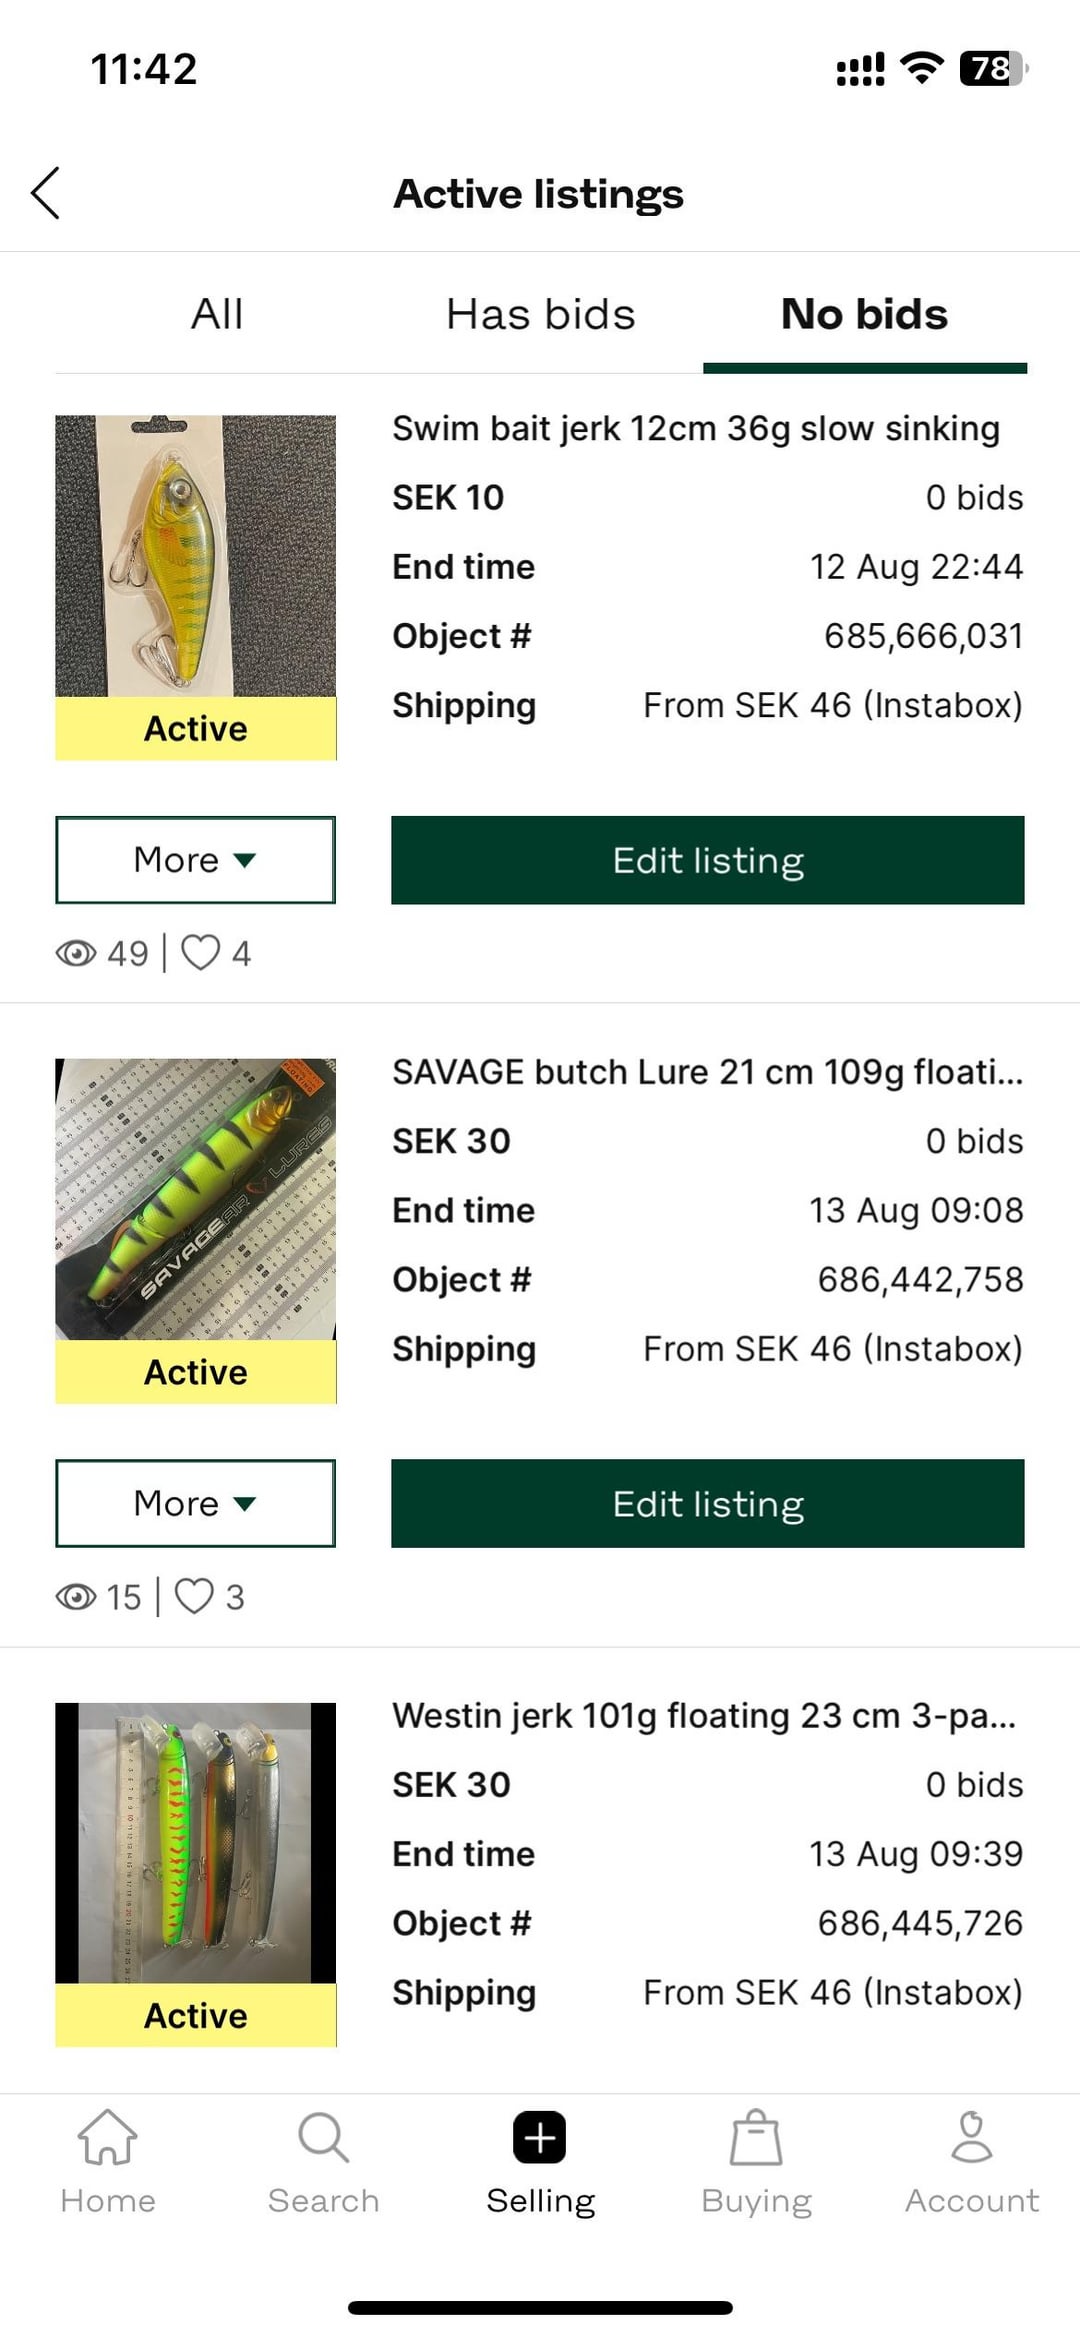This screenshot has height=2337, width=1080.
Task: Expand More dropdown for SAVAGE butch listing
Action: [x=195, y=1503]
